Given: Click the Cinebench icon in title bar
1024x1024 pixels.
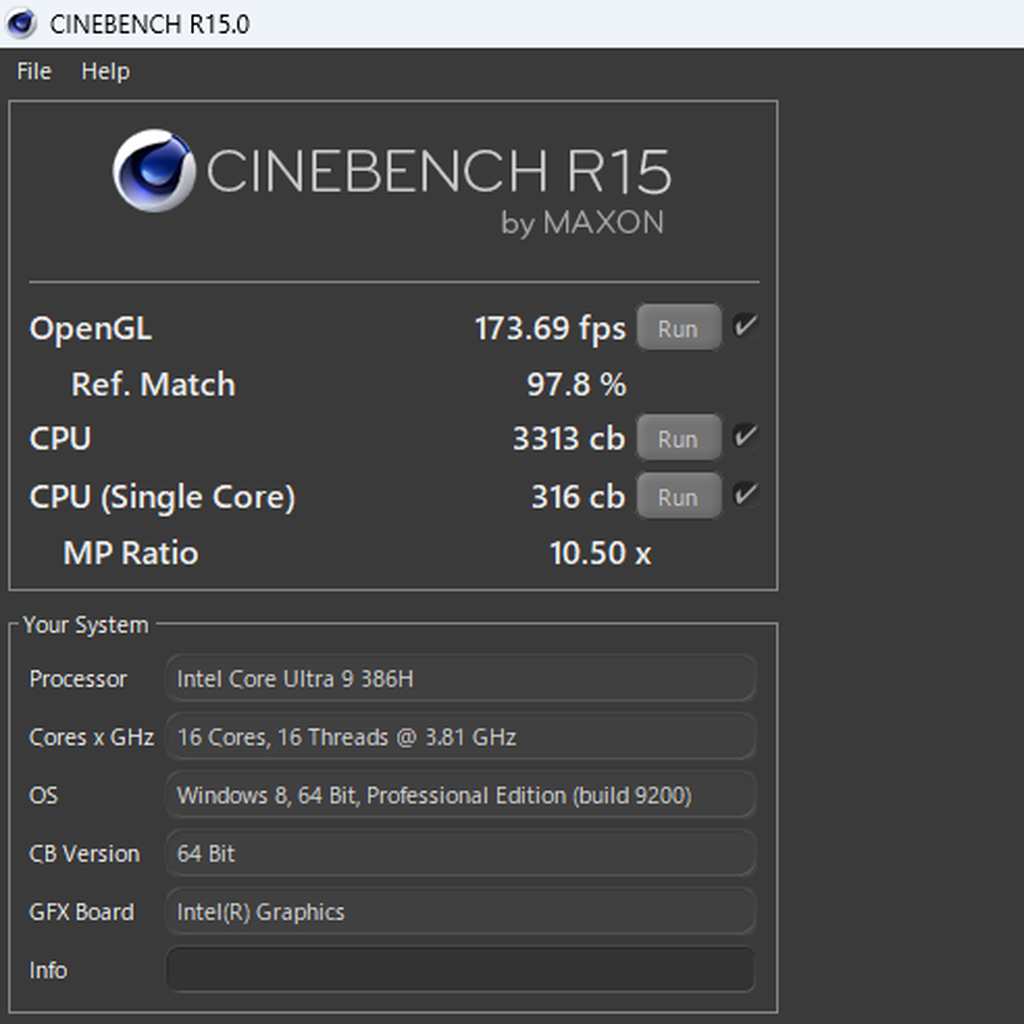Looking at the screenshot, I should (21, 24).
